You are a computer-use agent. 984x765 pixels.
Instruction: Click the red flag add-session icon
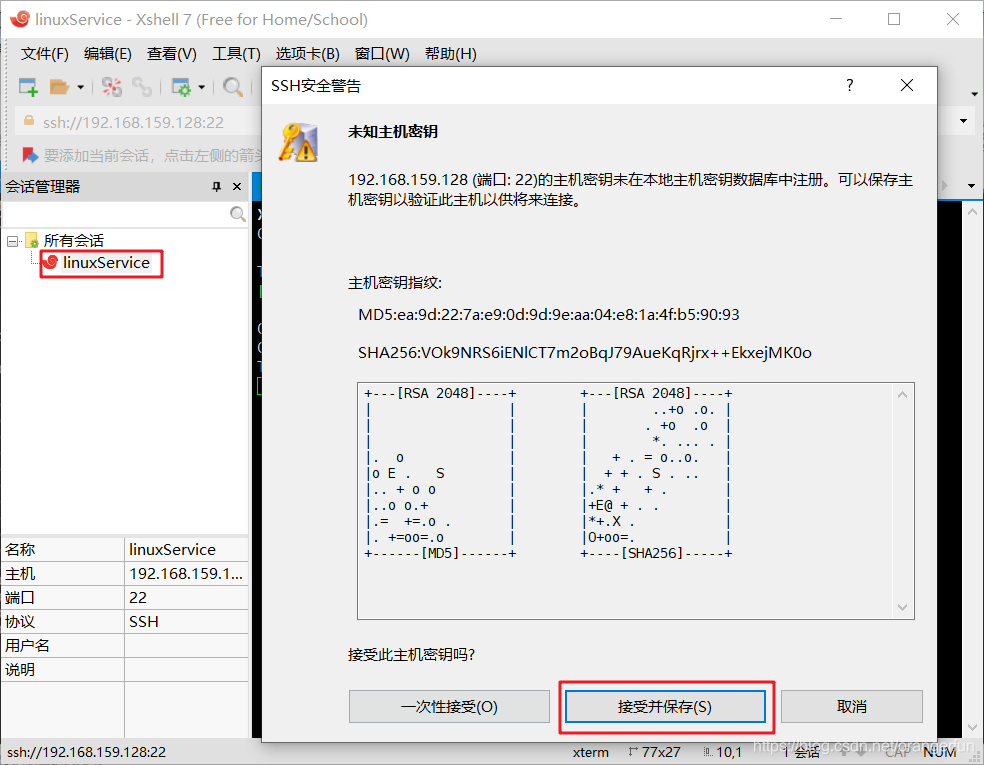pyautogui.click(x=29, y=154)
